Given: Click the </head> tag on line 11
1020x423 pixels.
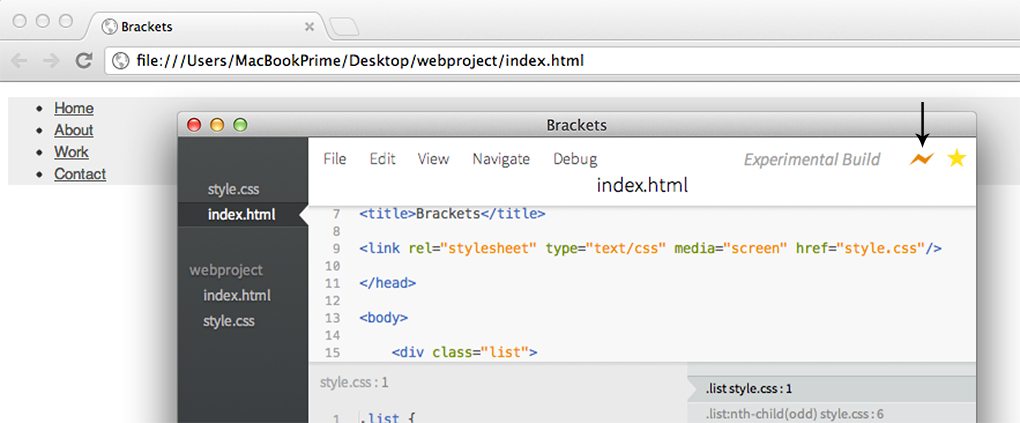Looking at the screenshot, I should tap(387, 283).
